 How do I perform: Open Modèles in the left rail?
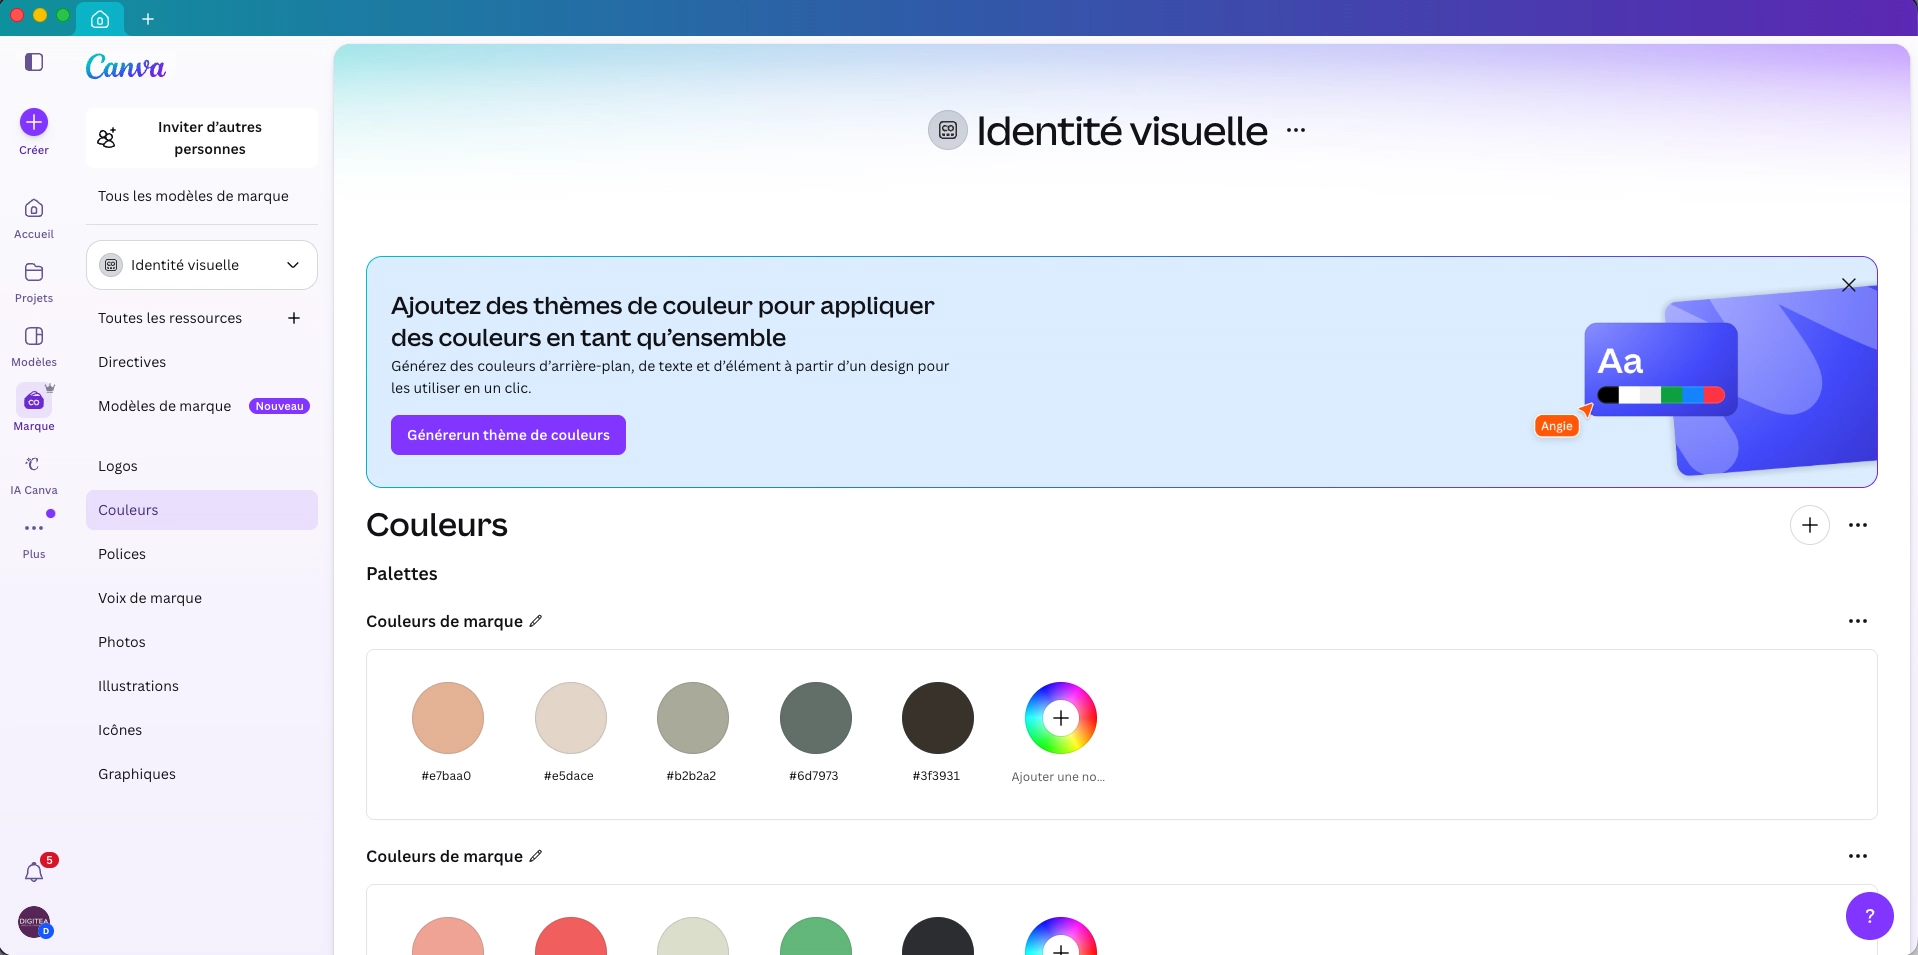pyautogui.click(x=34, y=346)
